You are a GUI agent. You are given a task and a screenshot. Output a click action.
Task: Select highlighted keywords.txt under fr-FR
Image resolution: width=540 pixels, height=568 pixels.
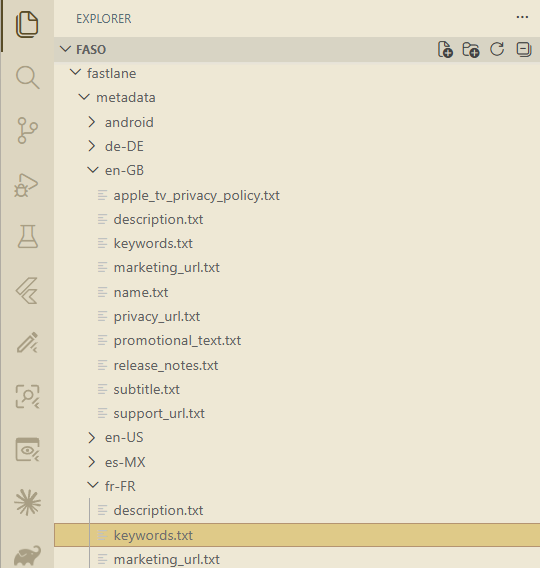(297, 535)
